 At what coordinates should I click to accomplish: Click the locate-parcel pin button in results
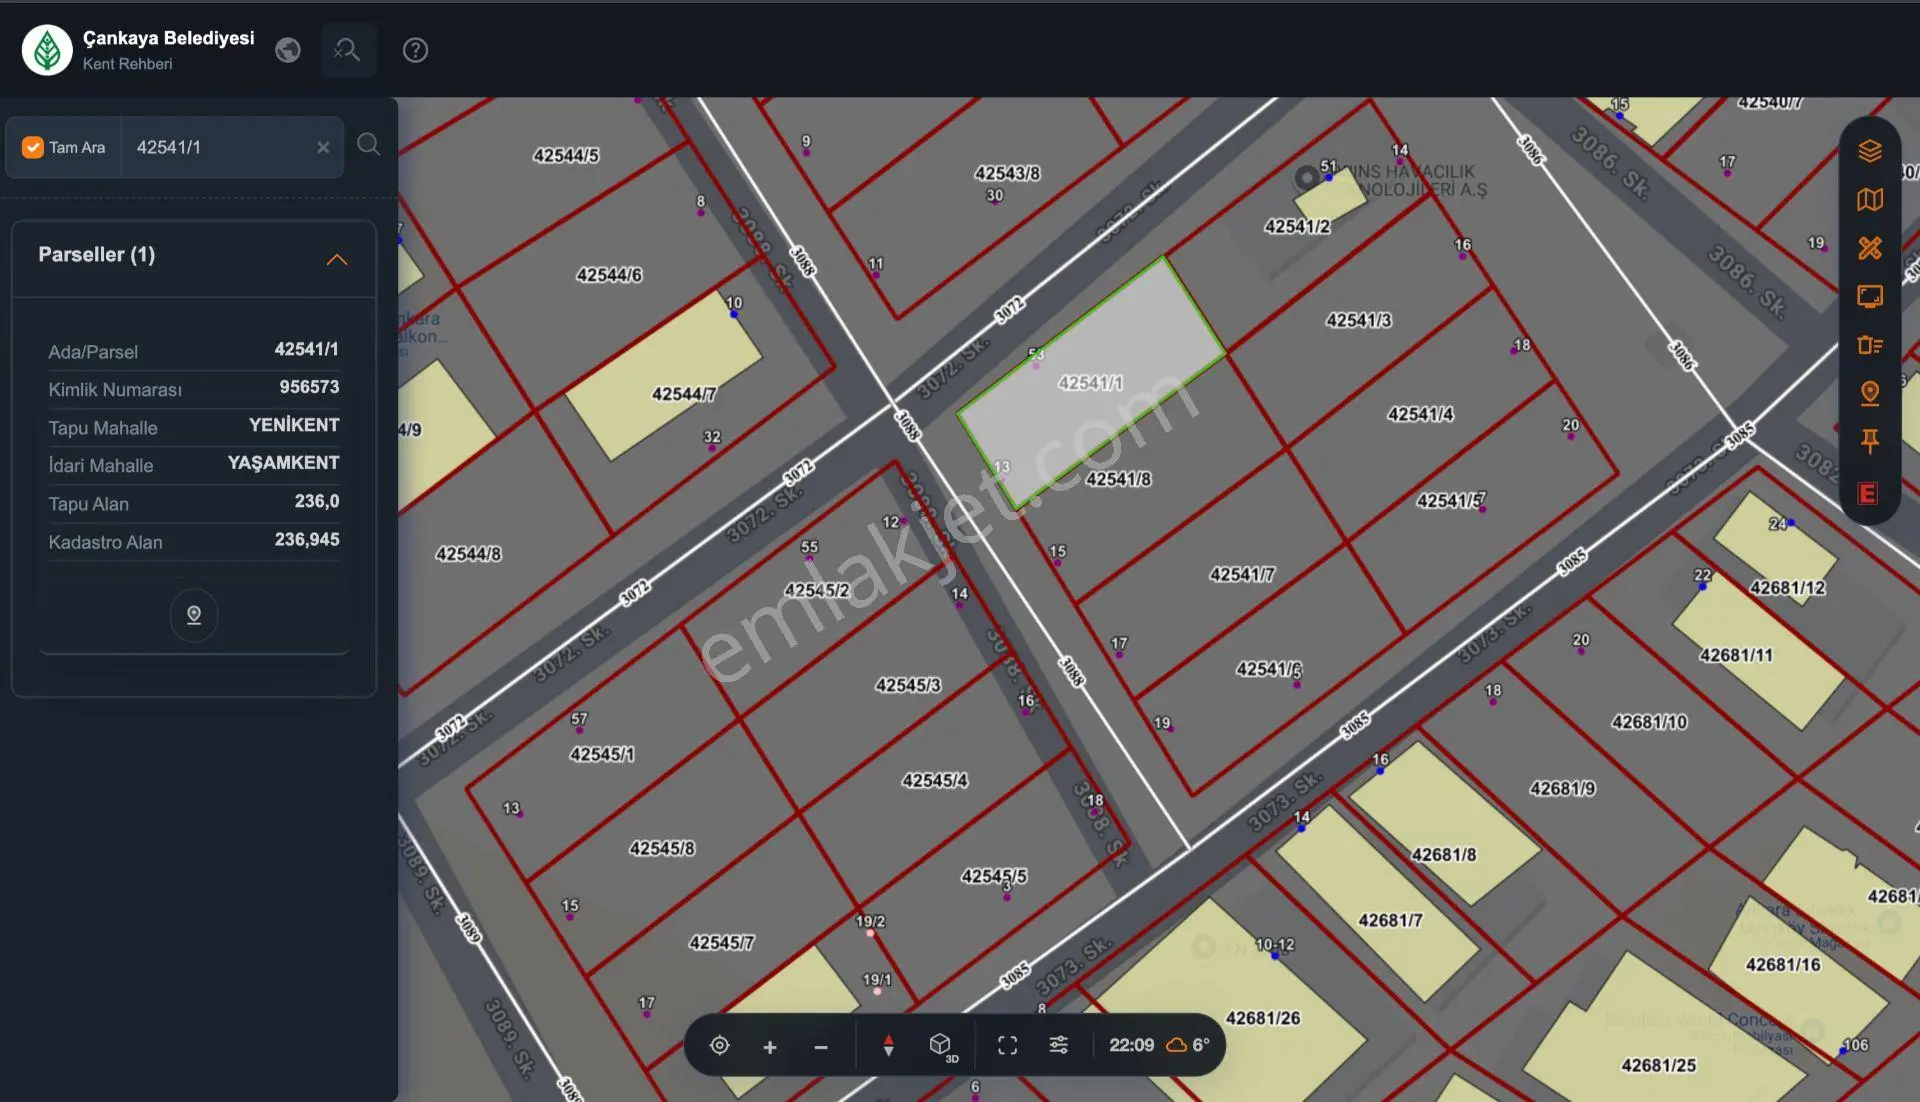pos(194,615)
